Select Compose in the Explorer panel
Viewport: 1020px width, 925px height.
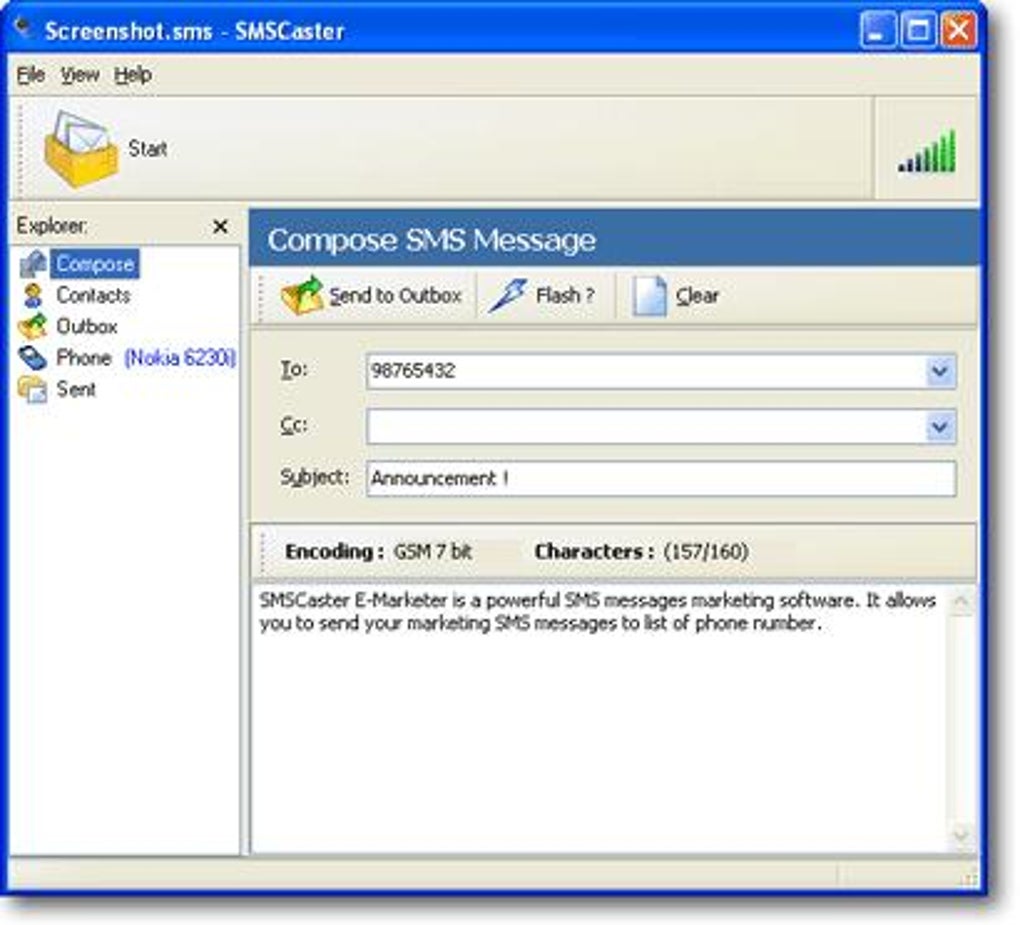[94, 264]
